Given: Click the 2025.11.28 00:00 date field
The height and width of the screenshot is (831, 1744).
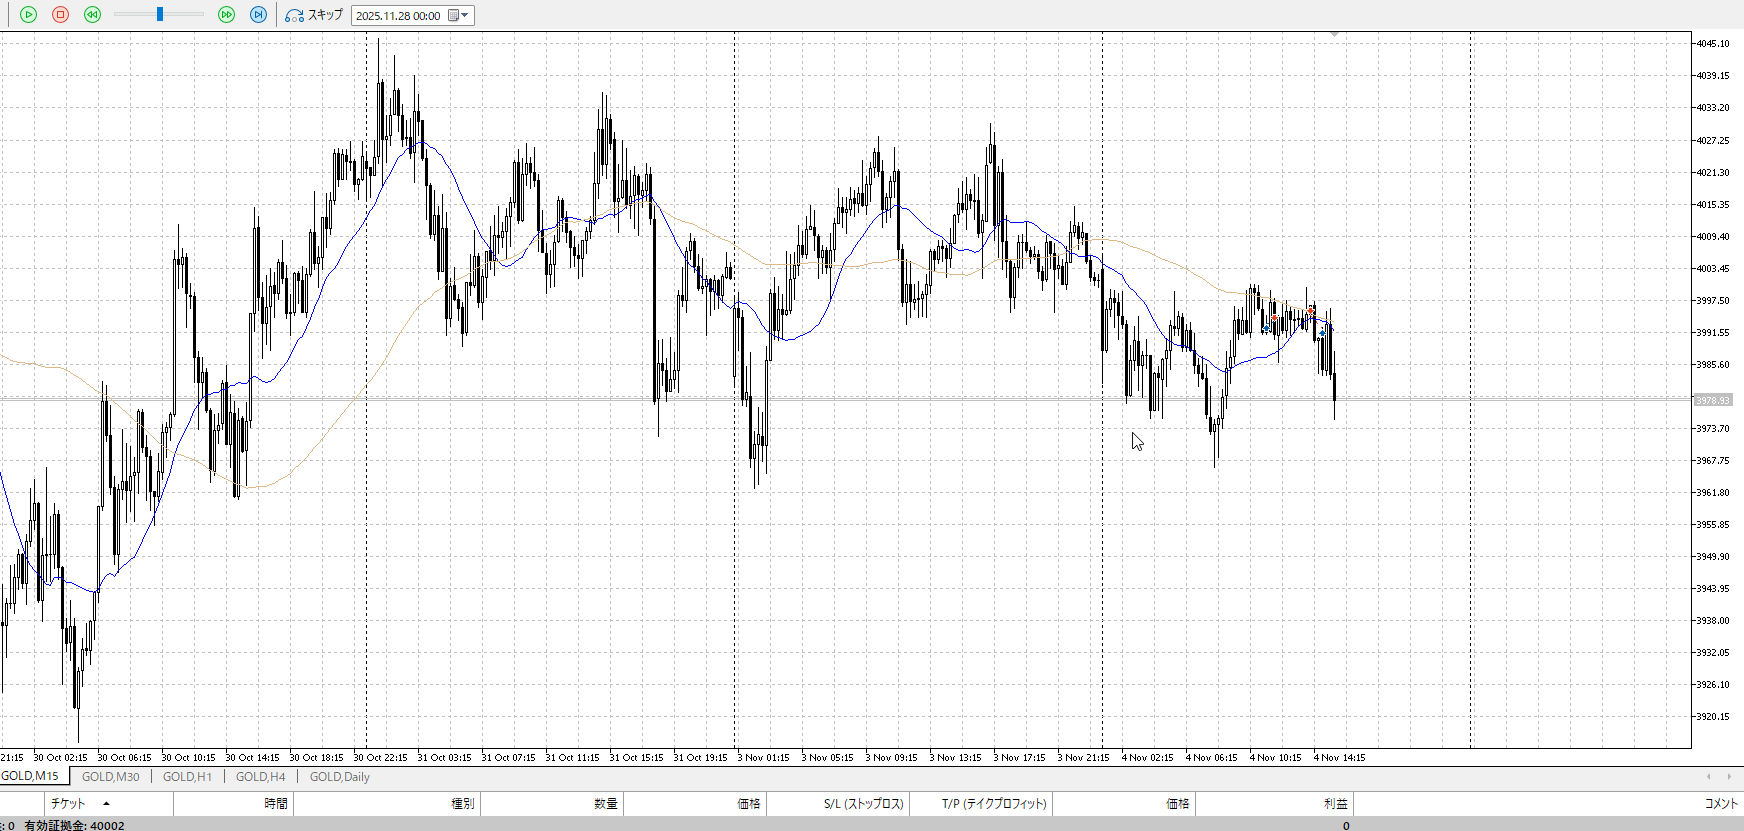Looking at the screenshot, I should (x=398, y=16).
